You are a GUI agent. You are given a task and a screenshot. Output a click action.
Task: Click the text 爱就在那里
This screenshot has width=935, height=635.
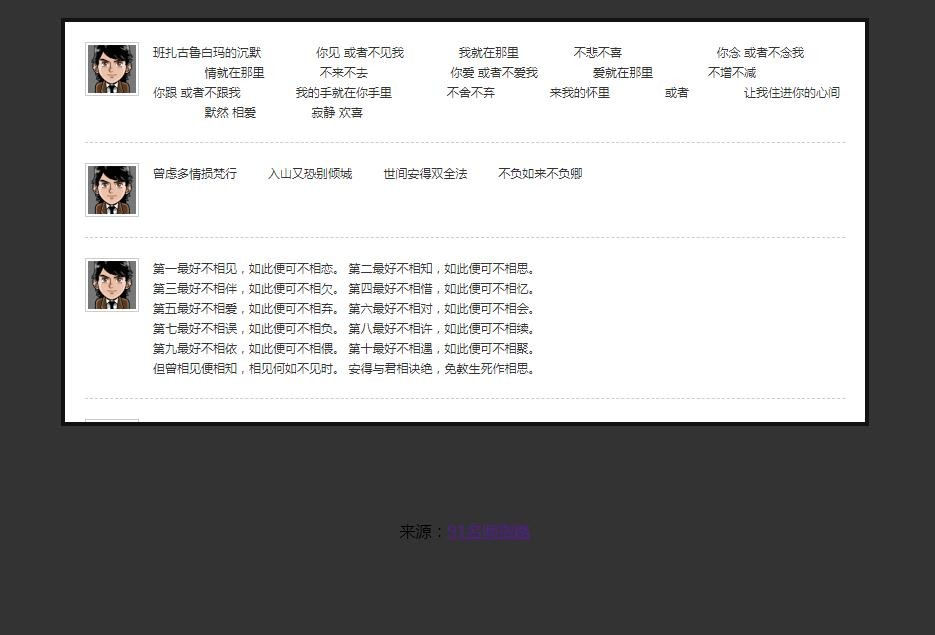point(623,73)
